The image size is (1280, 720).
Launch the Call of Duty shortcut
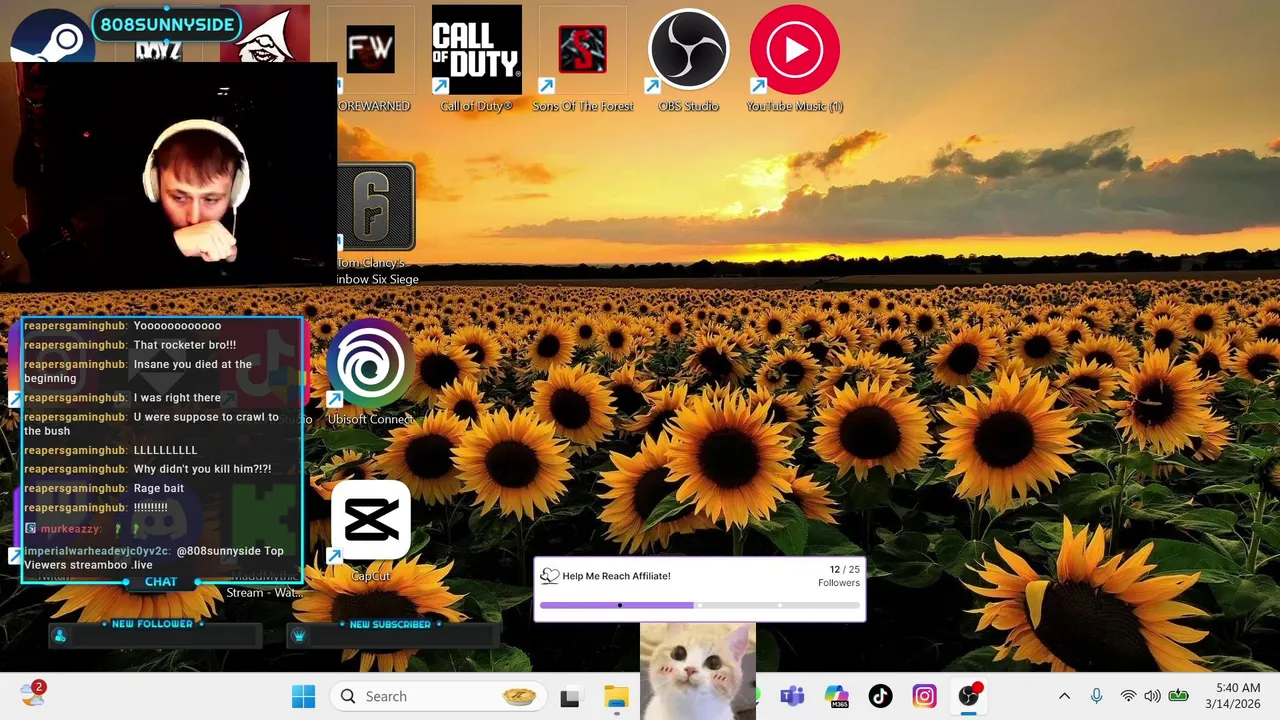[476, 58]
